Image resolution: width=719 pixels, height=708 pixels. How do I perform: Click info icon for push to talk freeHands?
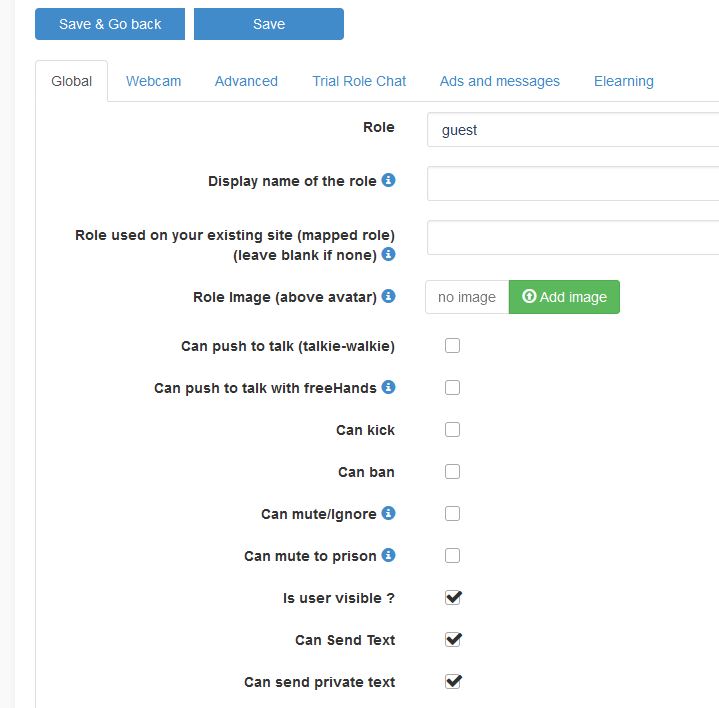point(389,387)
